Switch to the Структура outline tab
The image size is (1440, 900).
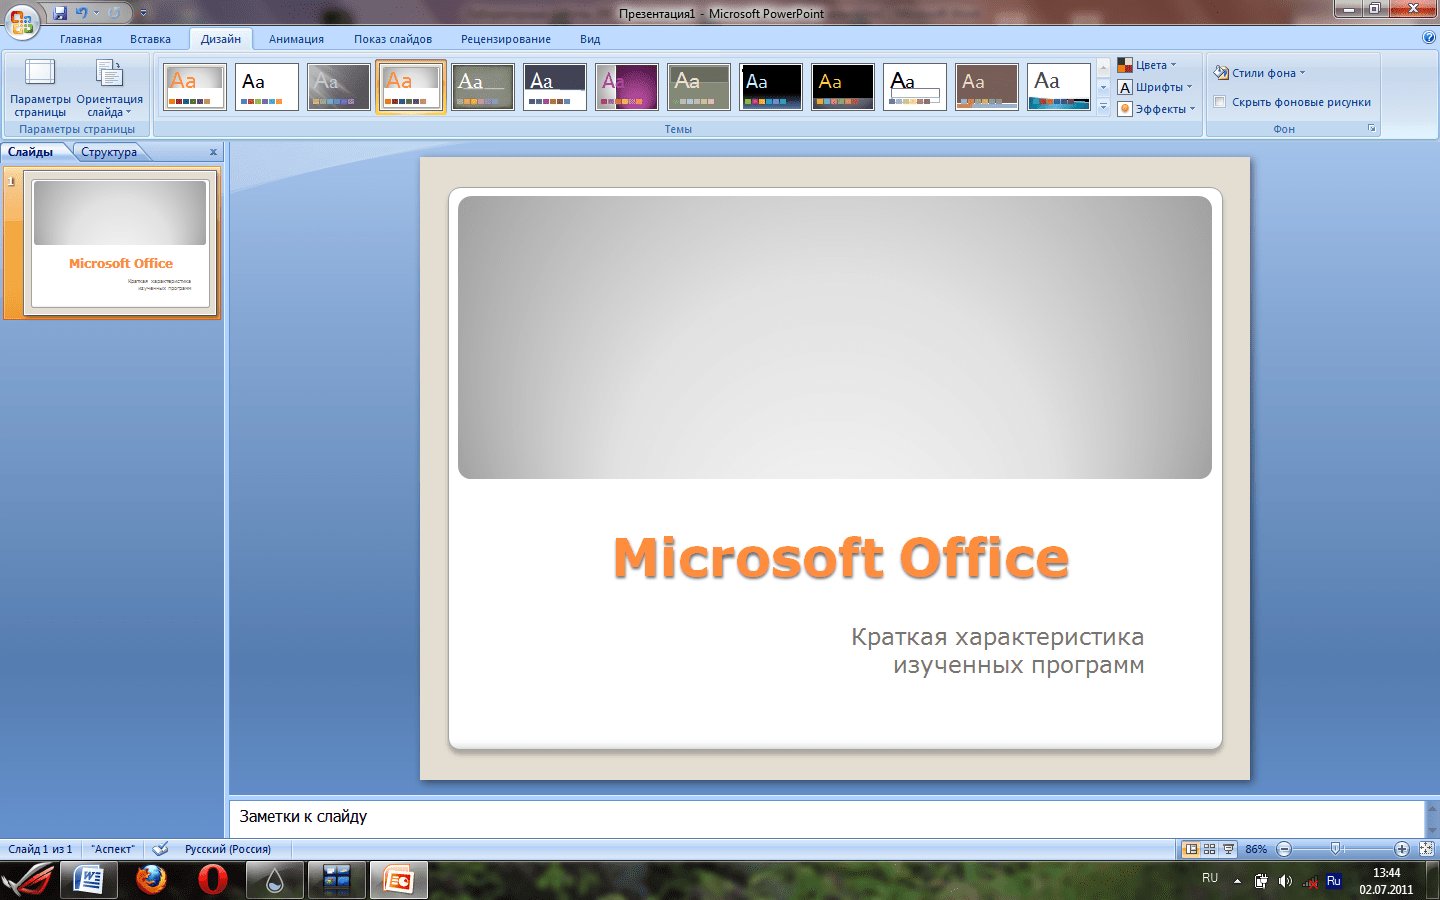pyautogui.click(x=109, y=152)
